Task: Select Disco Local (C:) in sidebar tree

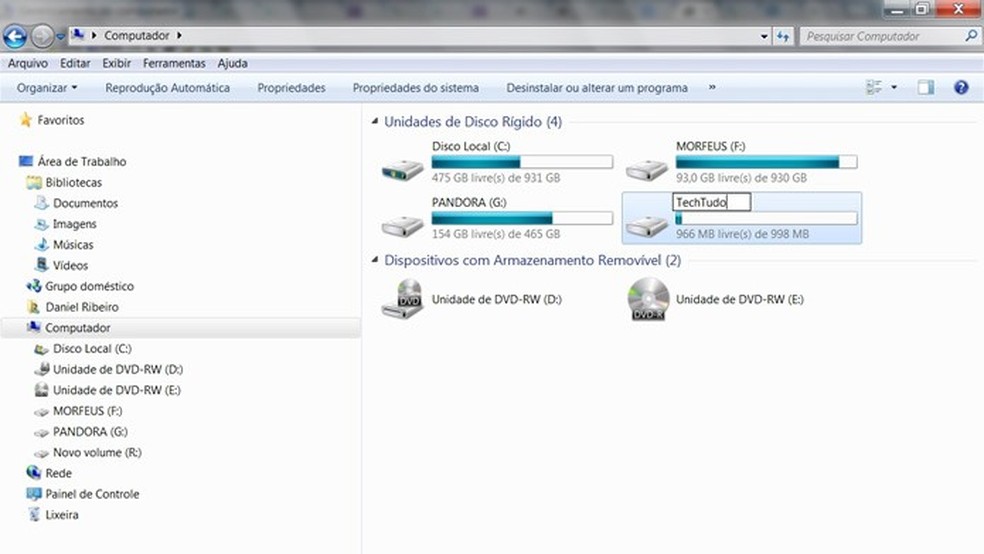Action: (92, 348)
